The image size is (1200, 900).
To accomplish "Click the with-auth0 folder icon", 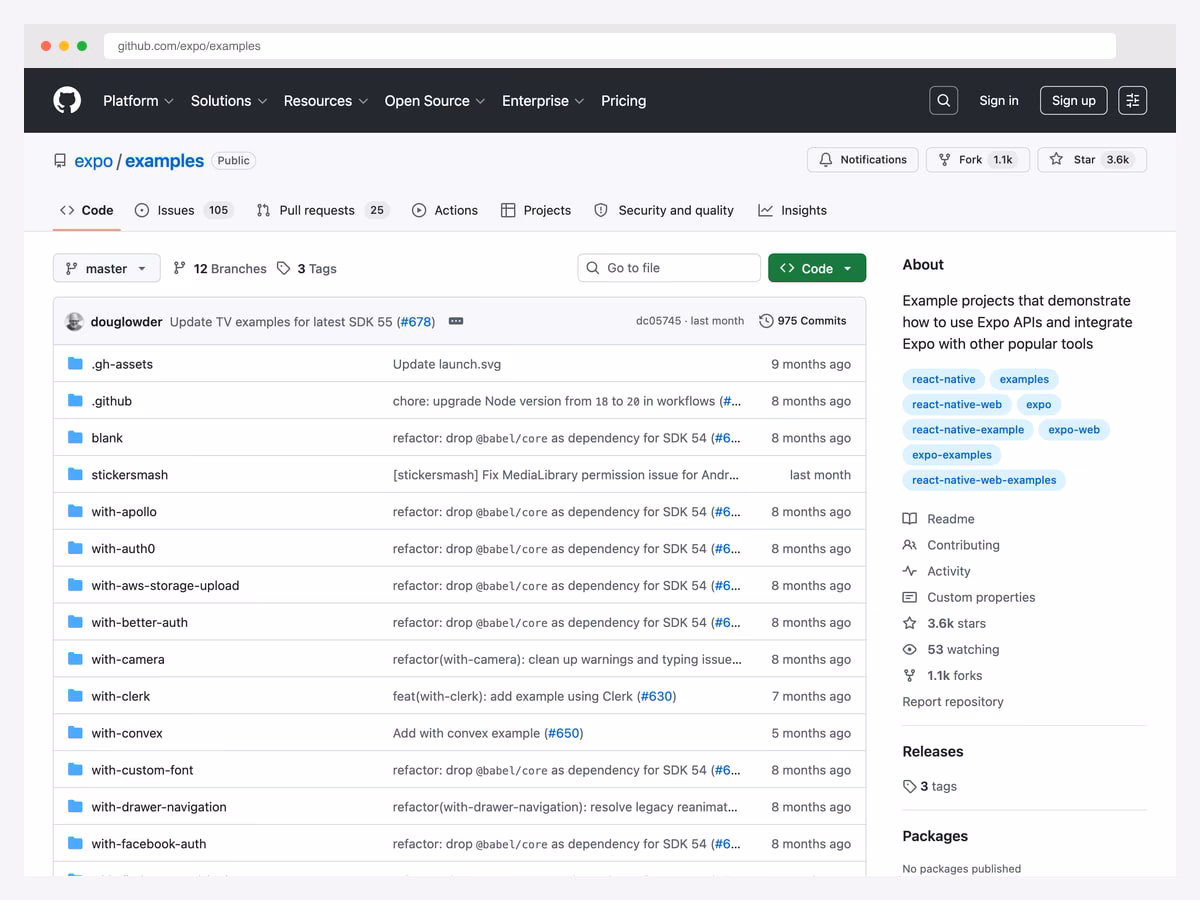I will coord(75,549).
